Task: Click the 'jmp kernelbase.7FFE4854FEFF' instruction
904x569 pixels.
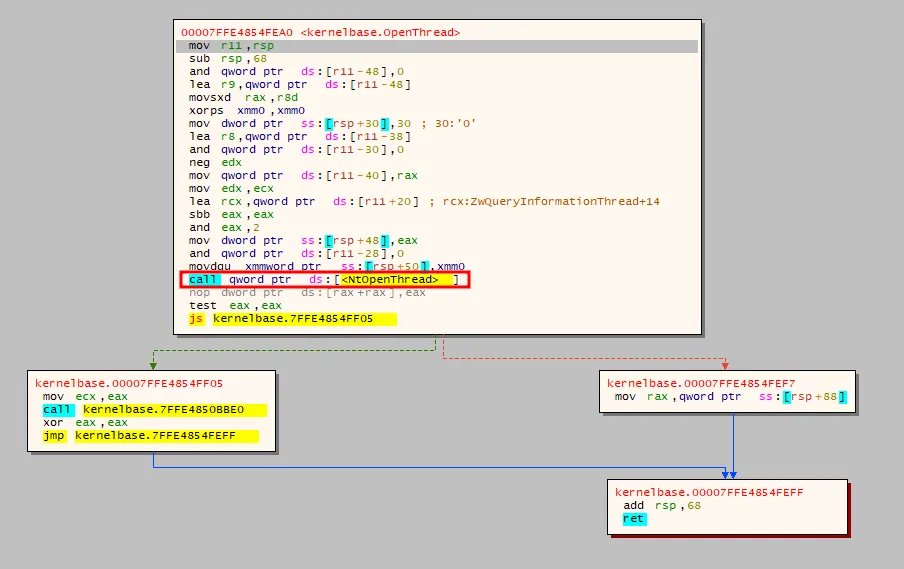Action: 150,436
